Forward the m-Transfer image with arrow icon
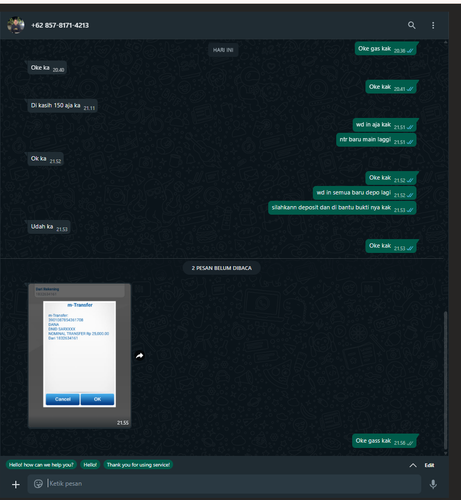461x500 pixels. [140, 356]
